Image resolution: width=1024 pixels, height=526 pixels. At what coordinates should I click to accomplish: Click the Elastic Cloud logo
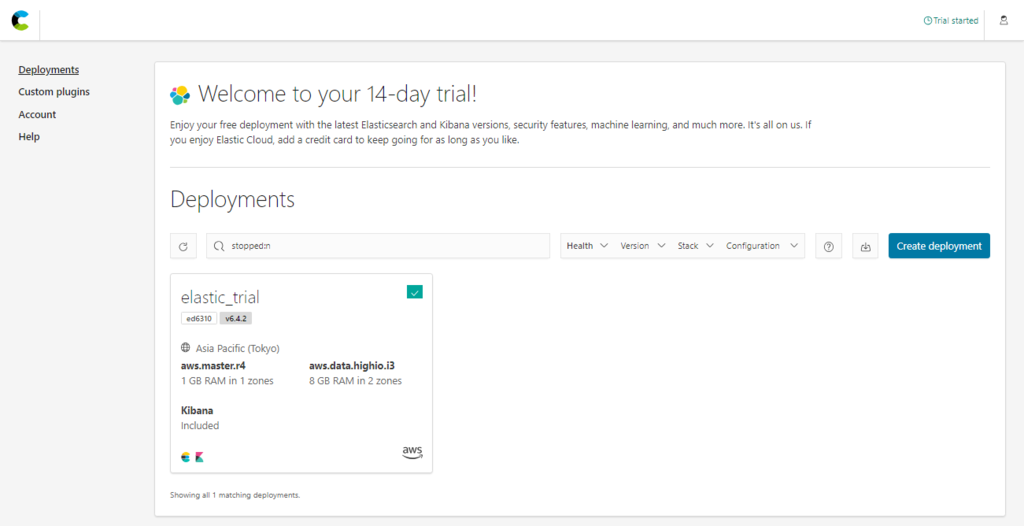pyautogui.click(x=20, y=20)
